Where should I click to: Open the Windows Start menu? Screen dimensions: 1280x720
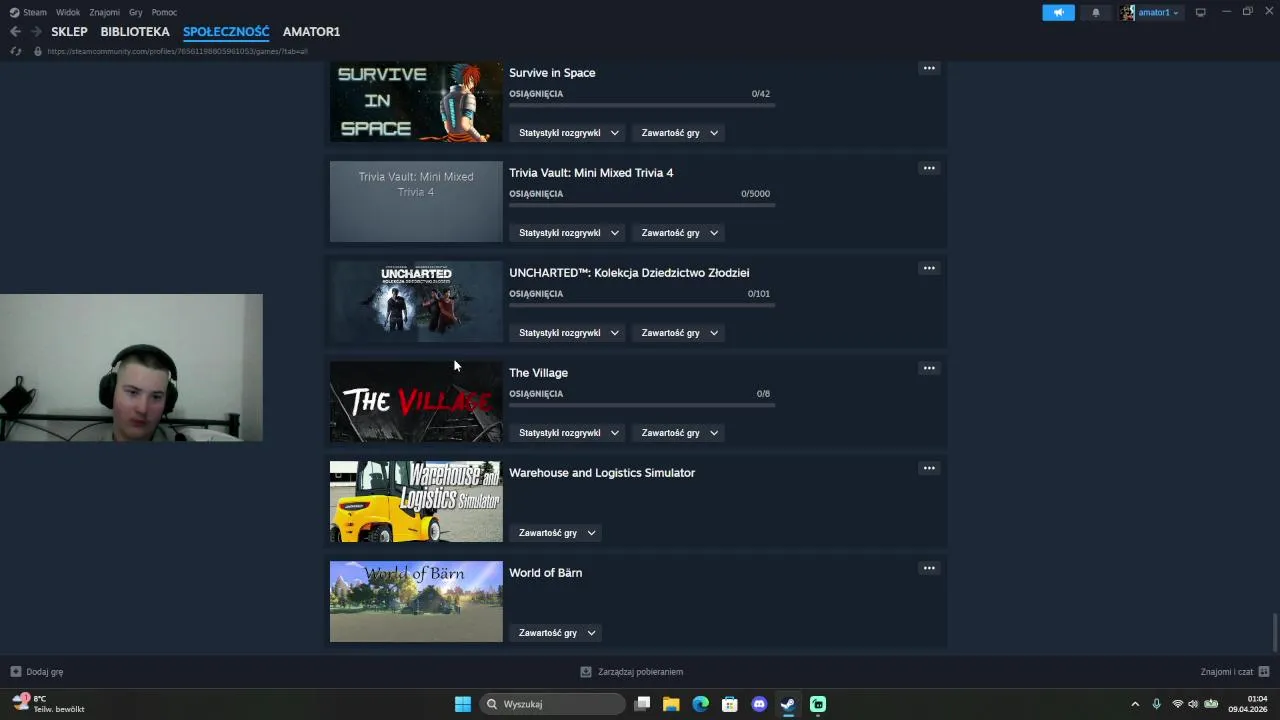click(x=463, y=704)
